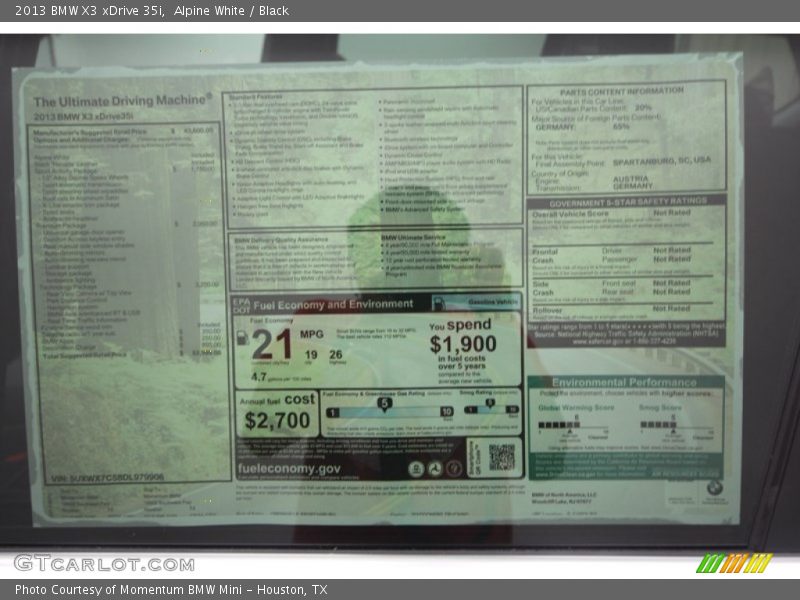
Task: Click the "2013 BMW X3 xDrive35i" sticker subtitle
Action: pyautogui.click(x=83, y=116)
